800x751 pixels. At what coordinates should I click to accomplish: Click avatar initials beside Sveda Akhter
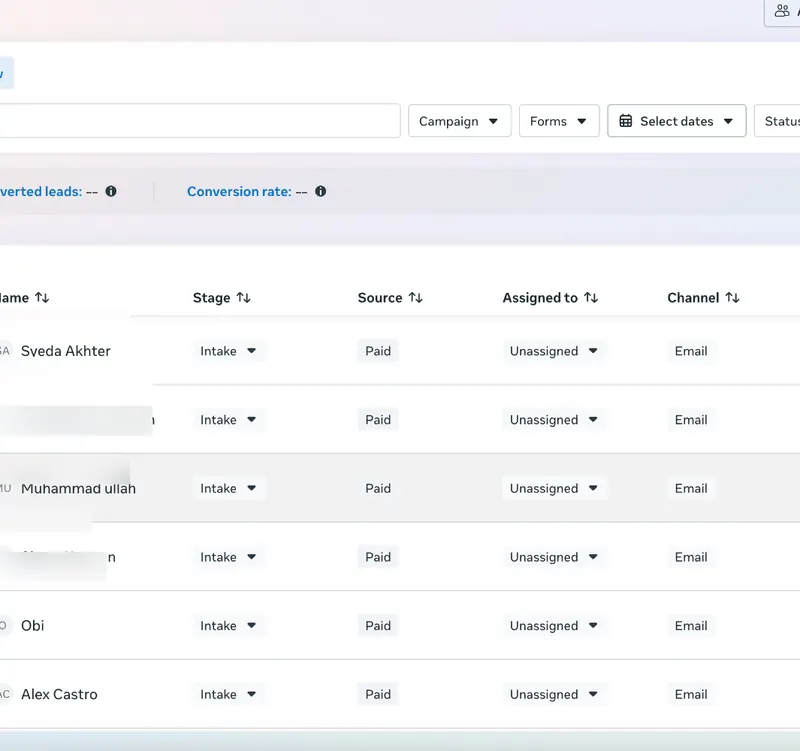4,351
